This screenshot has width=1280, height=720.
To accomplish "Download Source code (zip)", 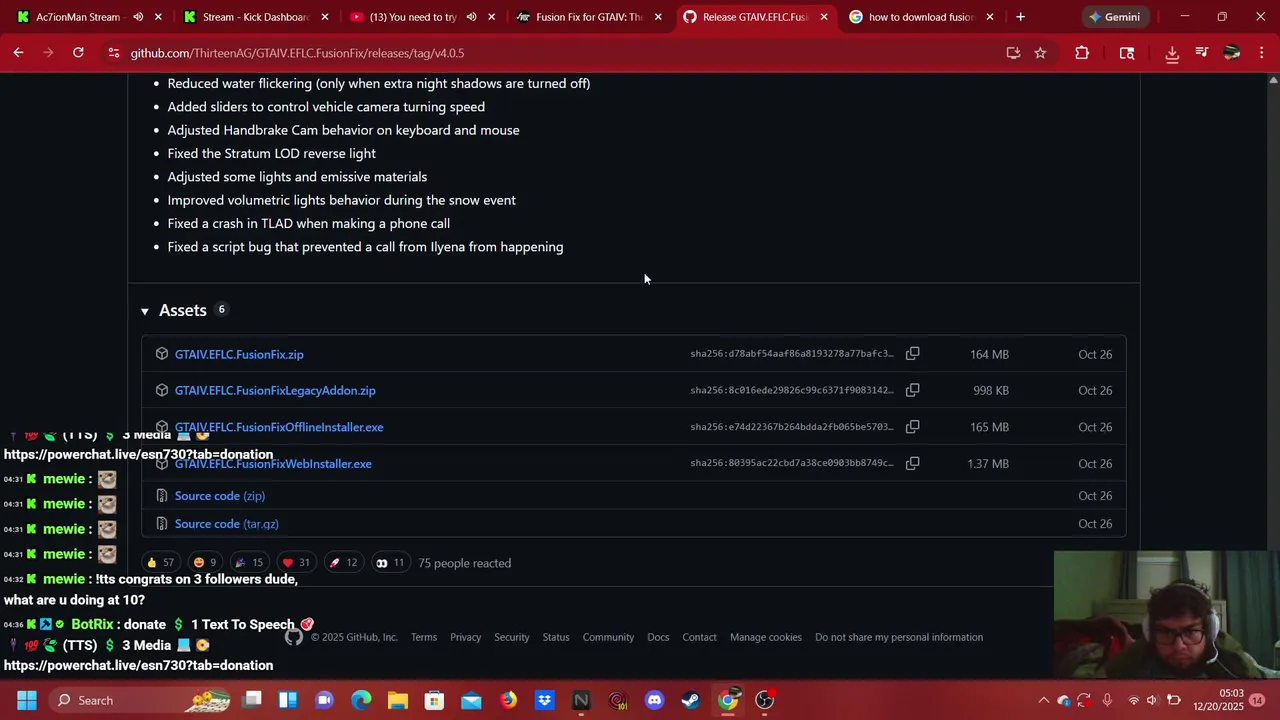I will point(220,496).
